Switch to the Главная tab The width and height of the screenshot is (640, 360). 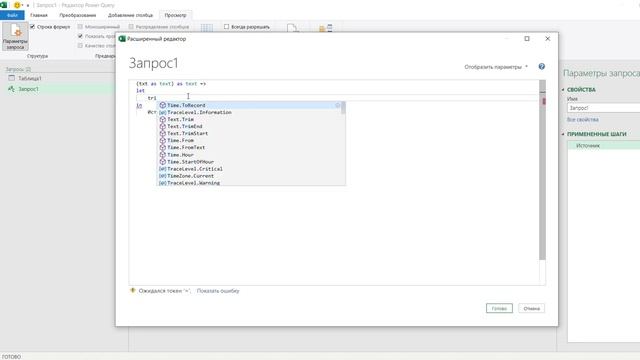click(x=39, y=15)
